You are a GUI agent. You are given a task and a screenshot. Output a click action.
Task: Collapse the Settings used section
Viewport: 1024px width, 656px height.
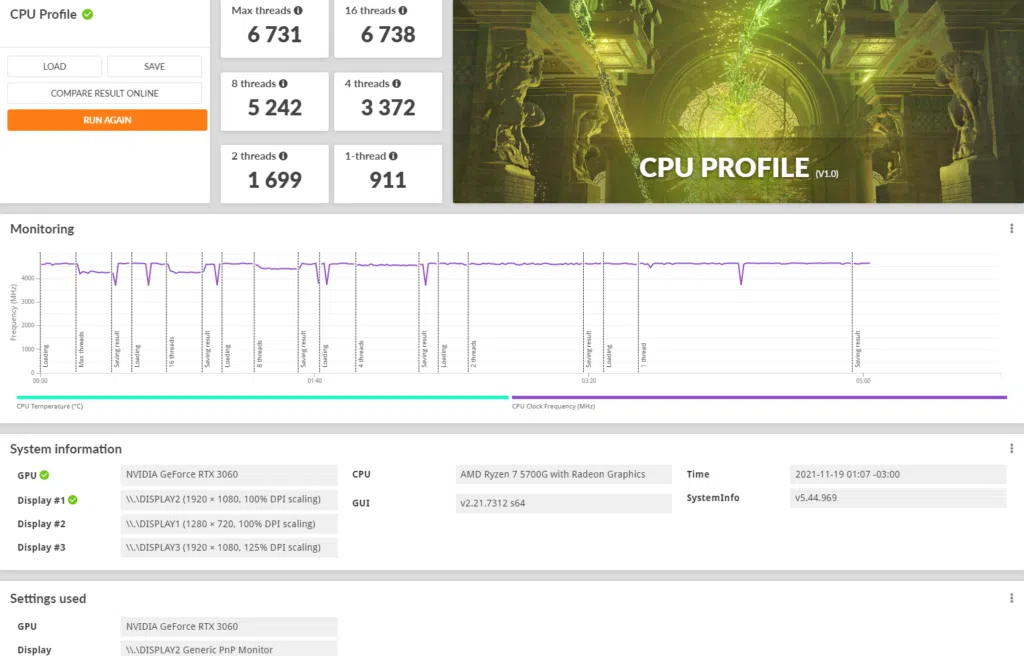click(x=48, y=598)
